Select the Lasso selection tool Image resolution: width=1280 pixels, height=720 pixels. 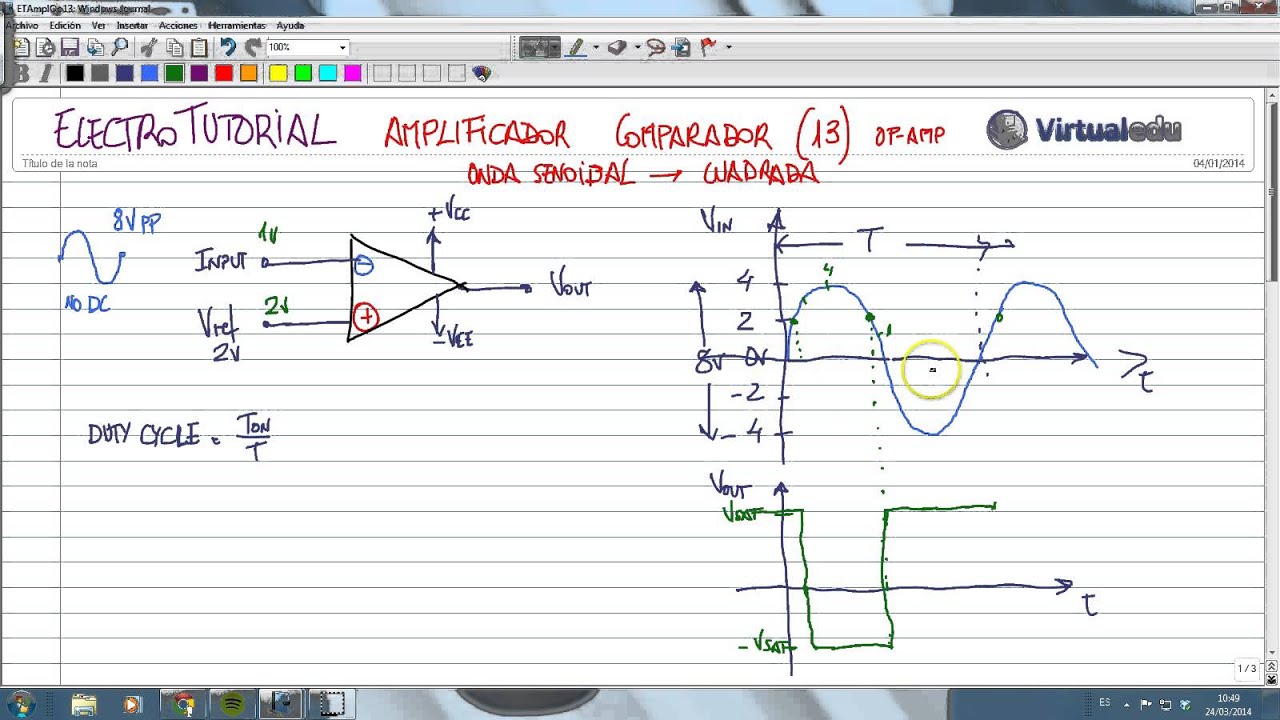[x=656, y=47]
